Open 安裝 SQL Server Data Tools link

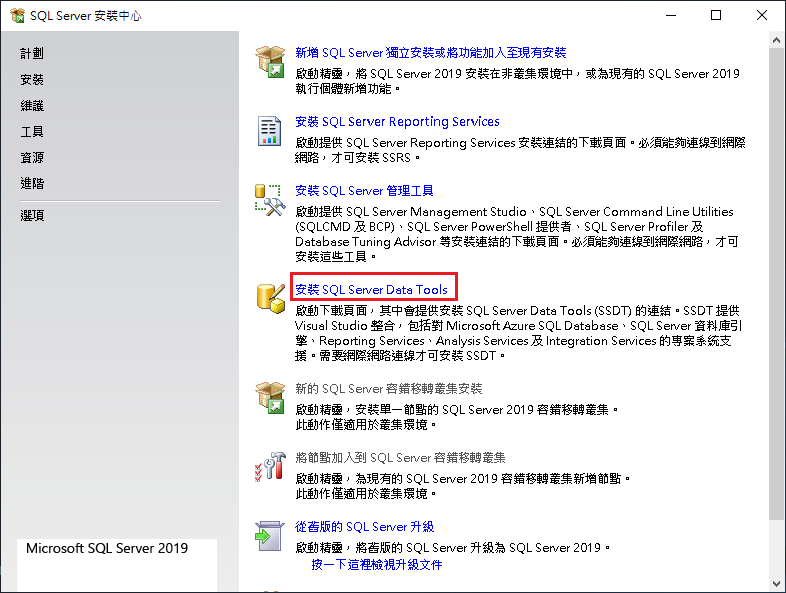(x=372, y=290)
